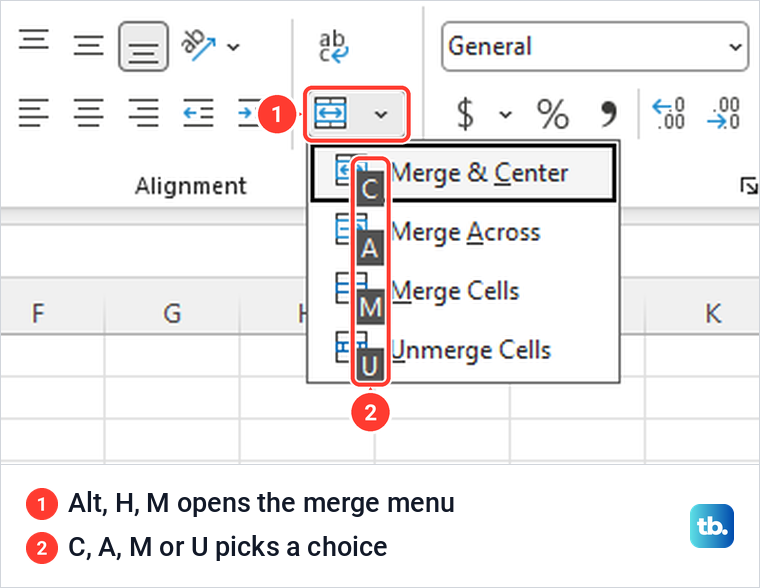Open General number format combo box
Viewport: 760px width, 588px height.
point(595,47)
